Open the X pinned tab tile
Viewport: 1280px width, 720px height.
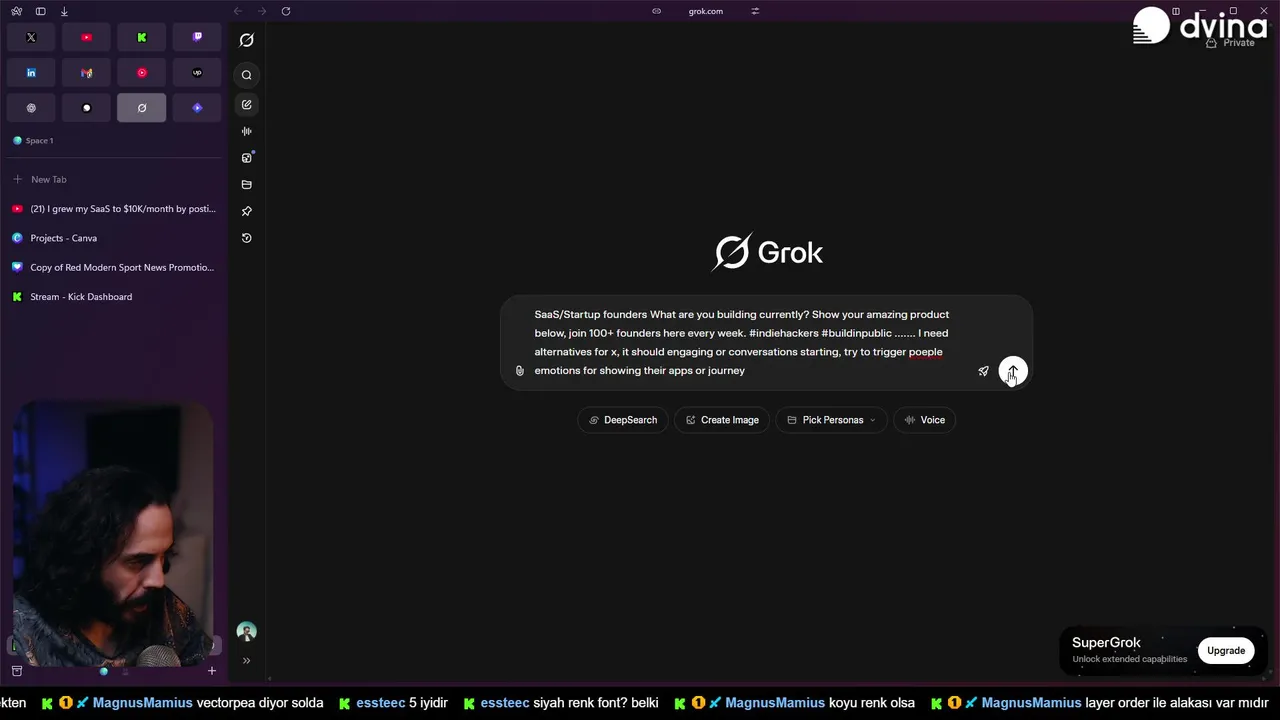pyautogui.click(x=31, y=37)
